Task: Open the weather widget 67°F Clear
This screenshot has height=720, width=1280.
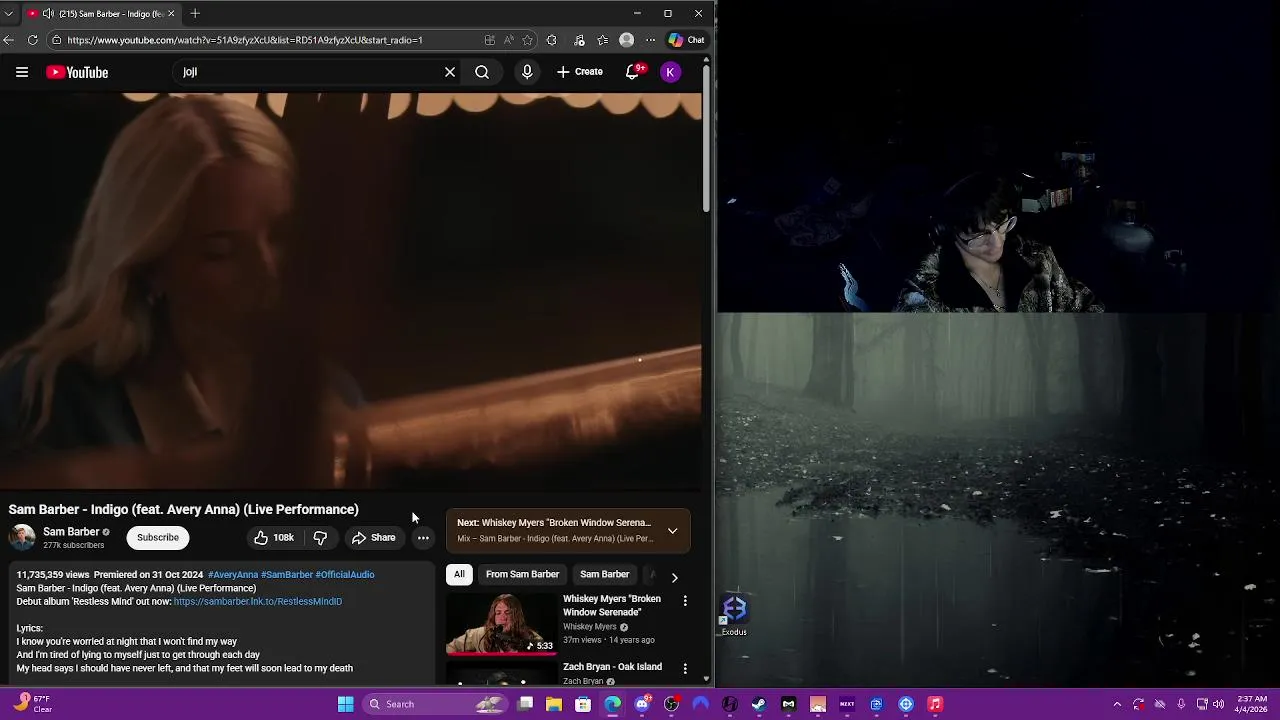Action: pyautogui.click(x=30, y=704)
